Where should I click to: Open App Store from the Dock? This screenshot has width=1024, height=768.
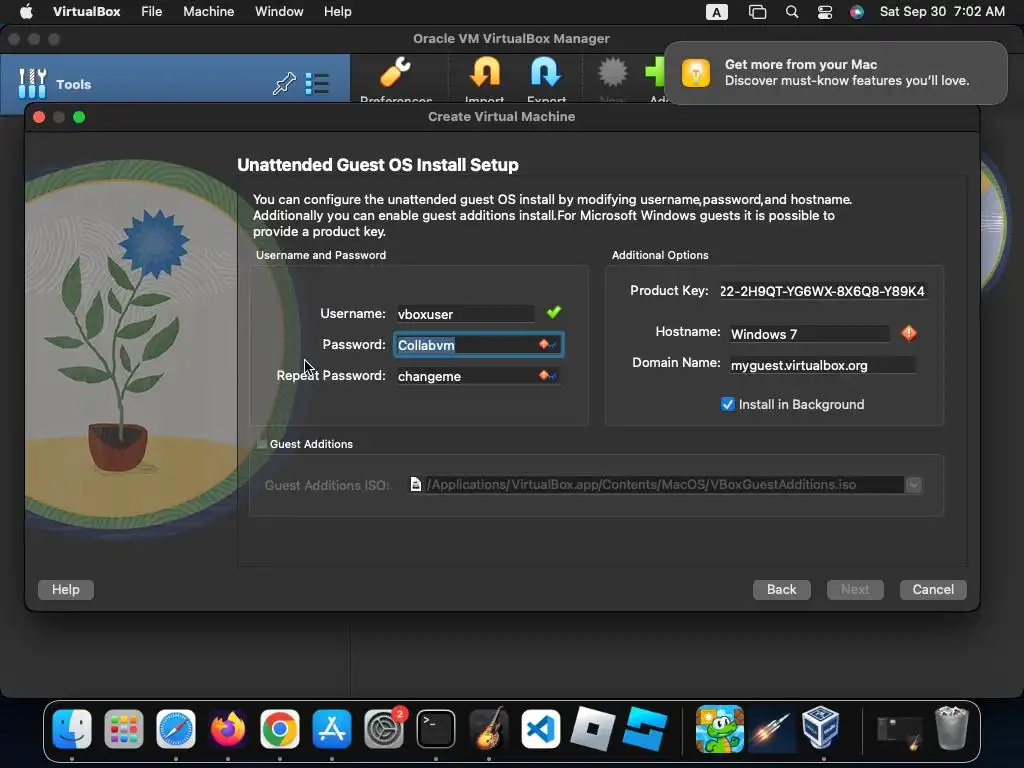[332, 728]
